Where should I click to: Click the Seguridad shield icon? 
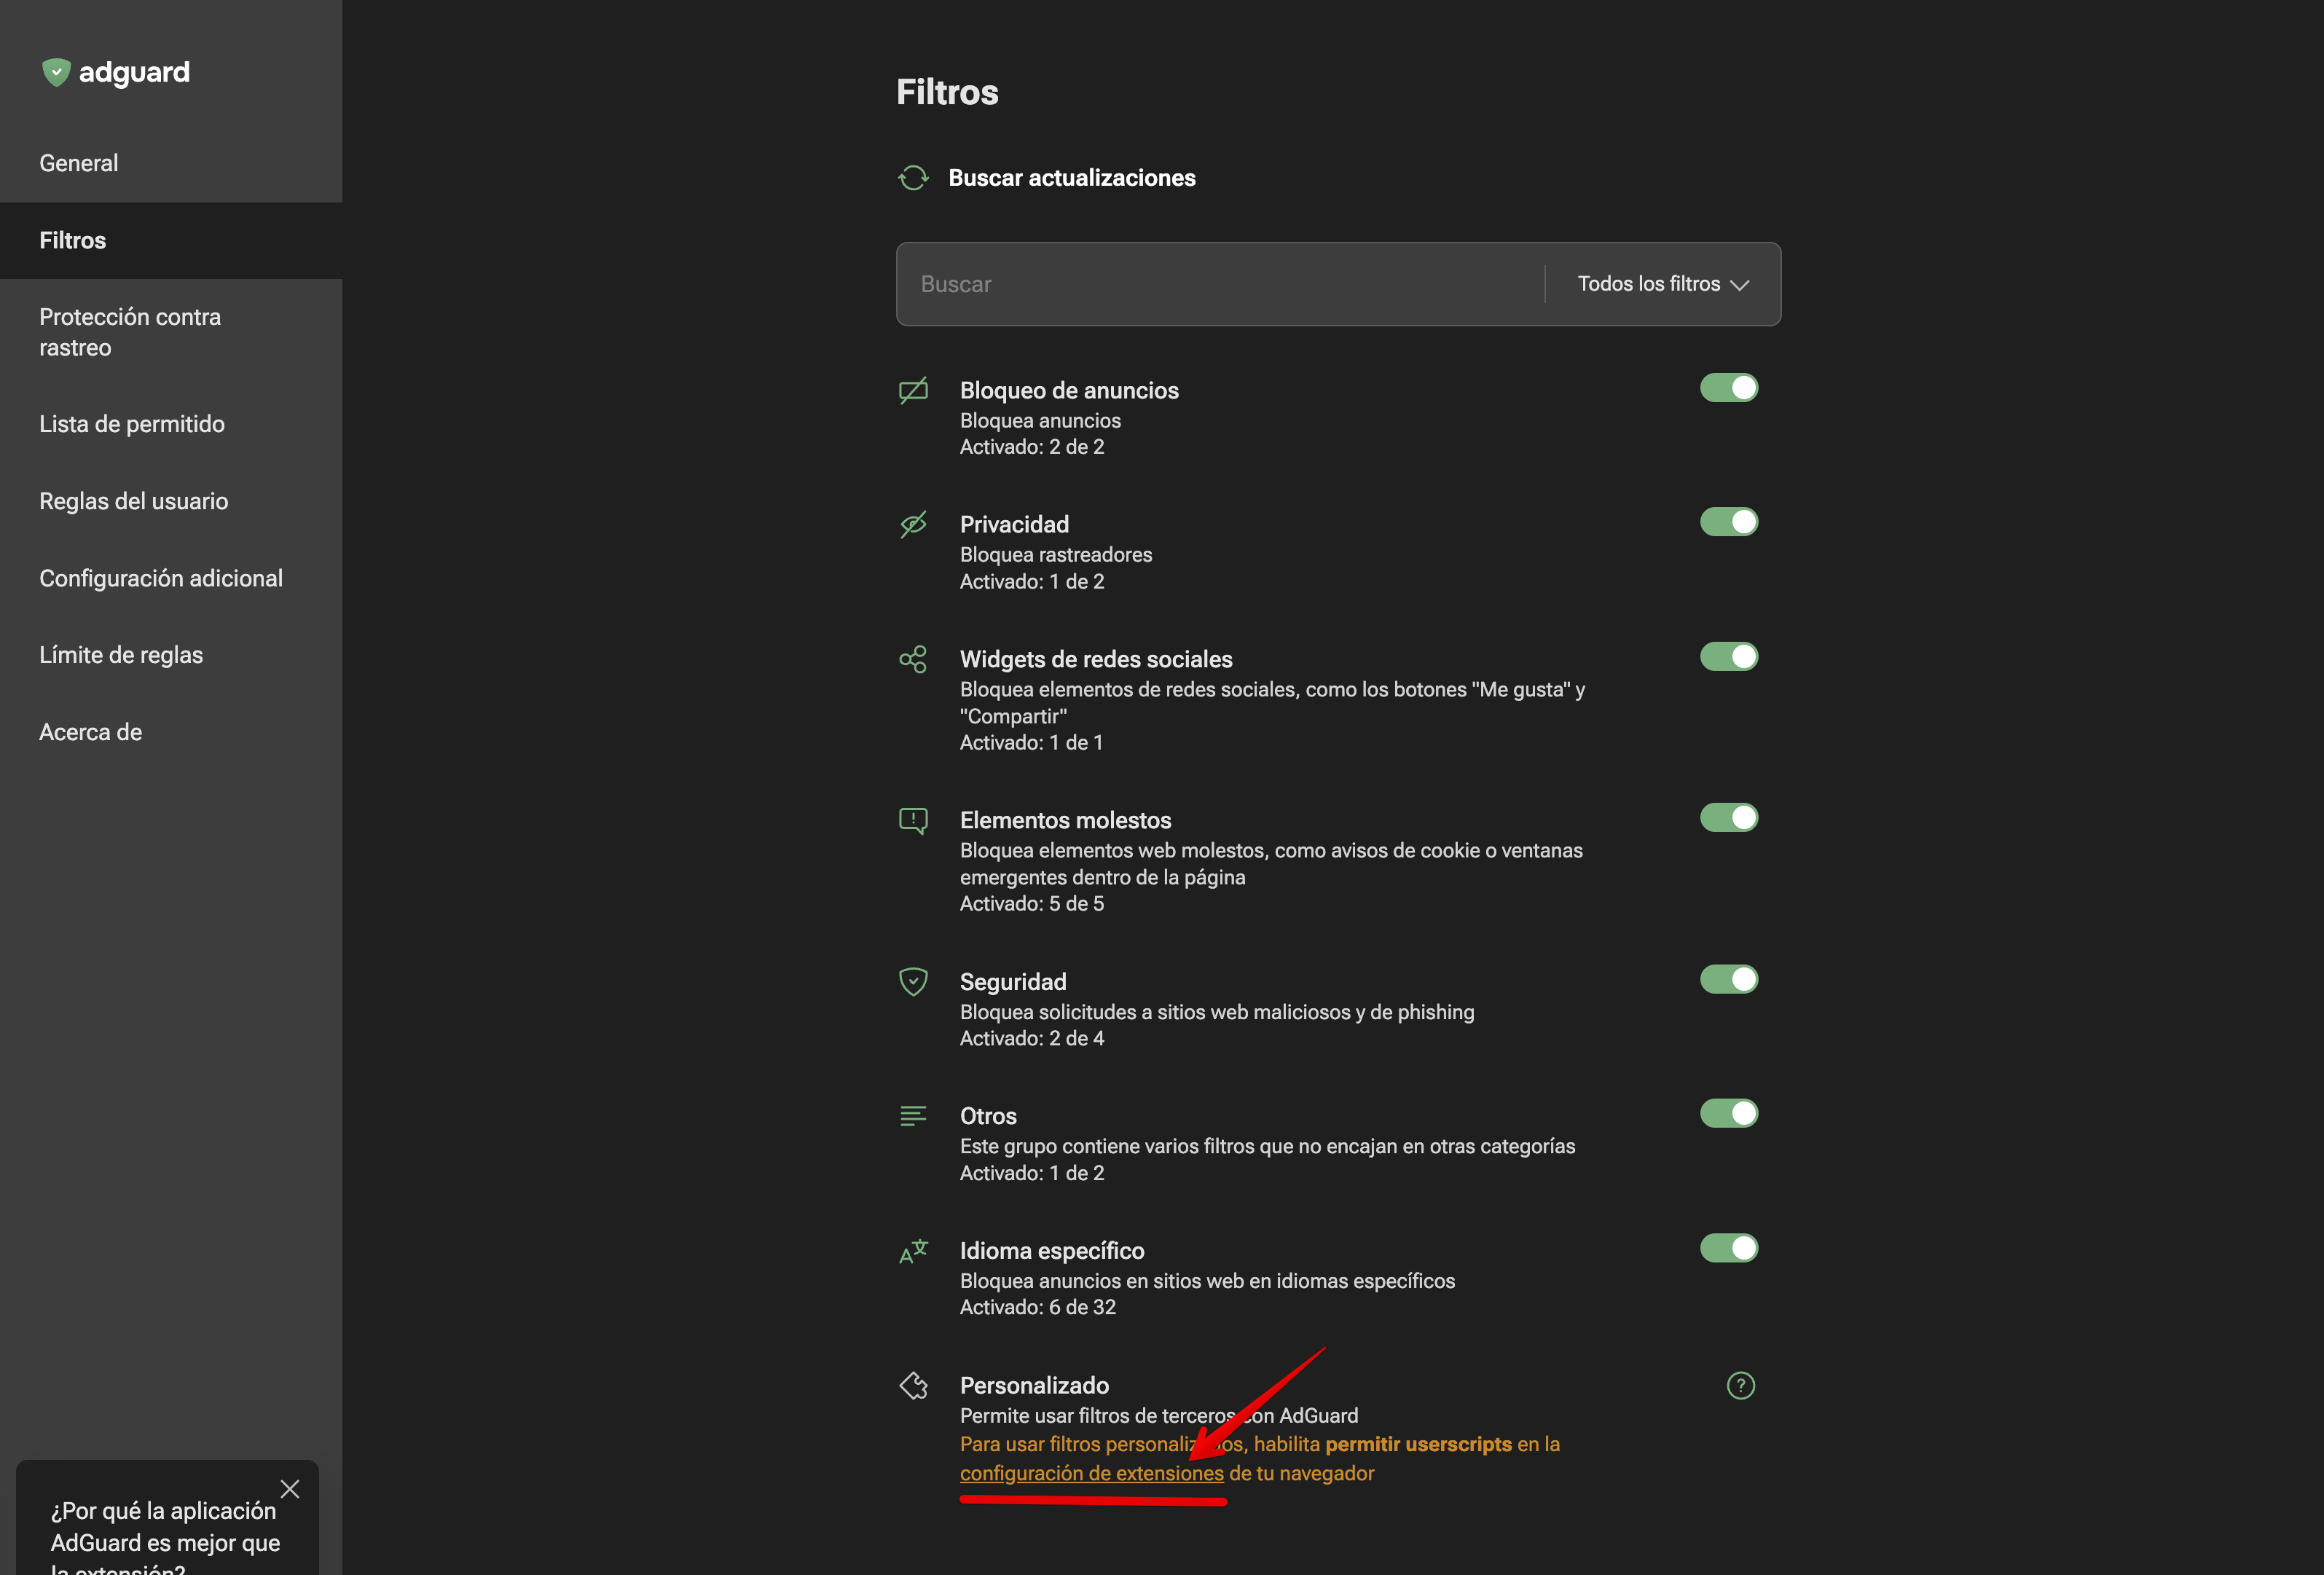(913, 982)
